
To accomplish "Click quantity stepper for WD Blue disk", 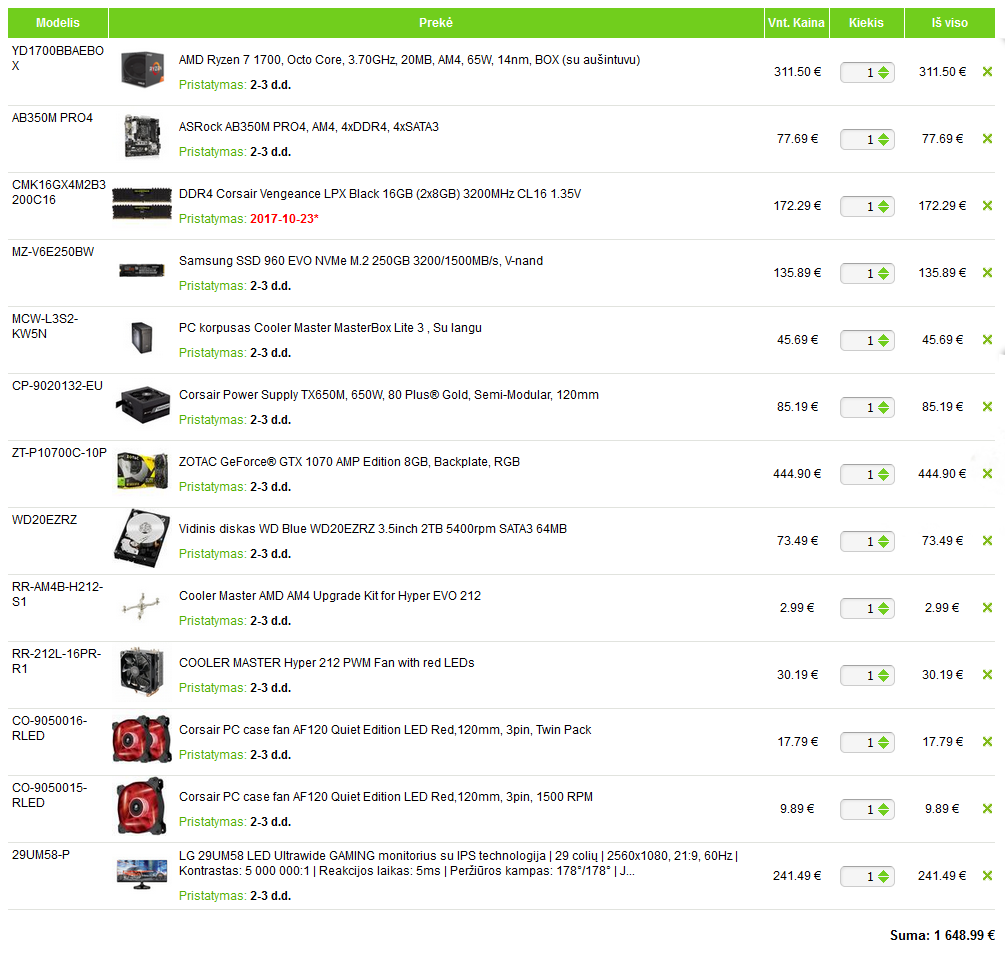I will (x=883, y=541).
